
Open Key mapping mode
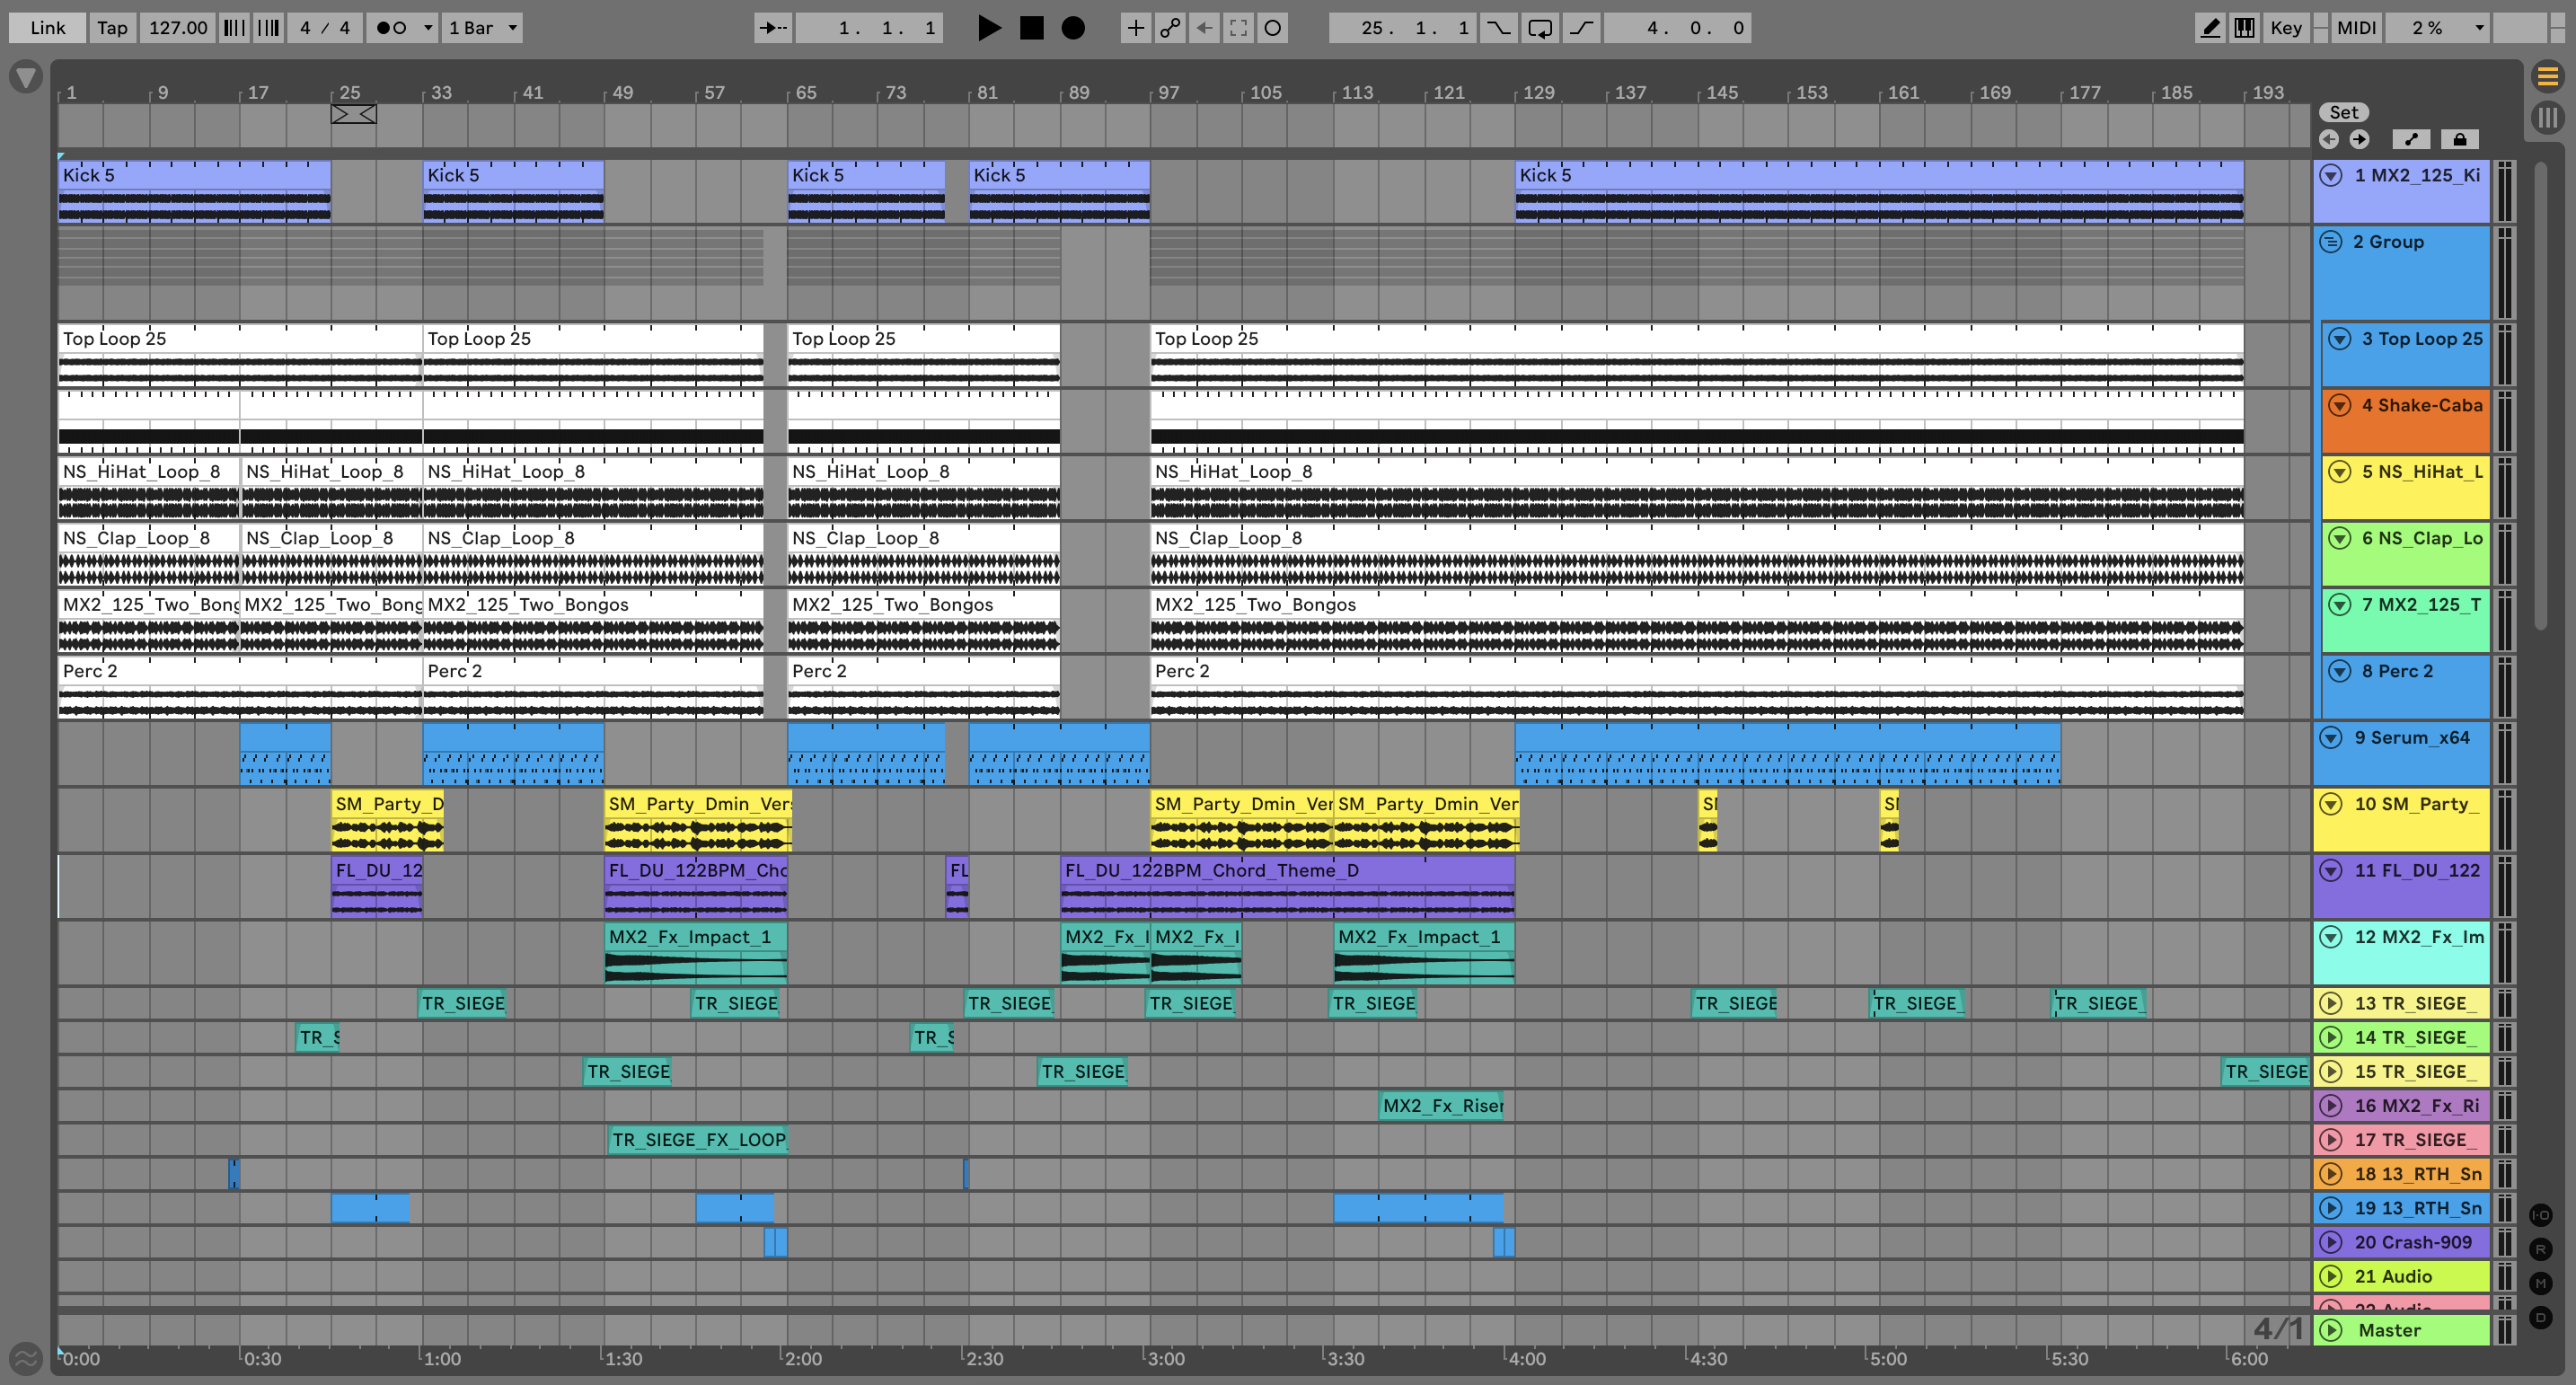2285,28
